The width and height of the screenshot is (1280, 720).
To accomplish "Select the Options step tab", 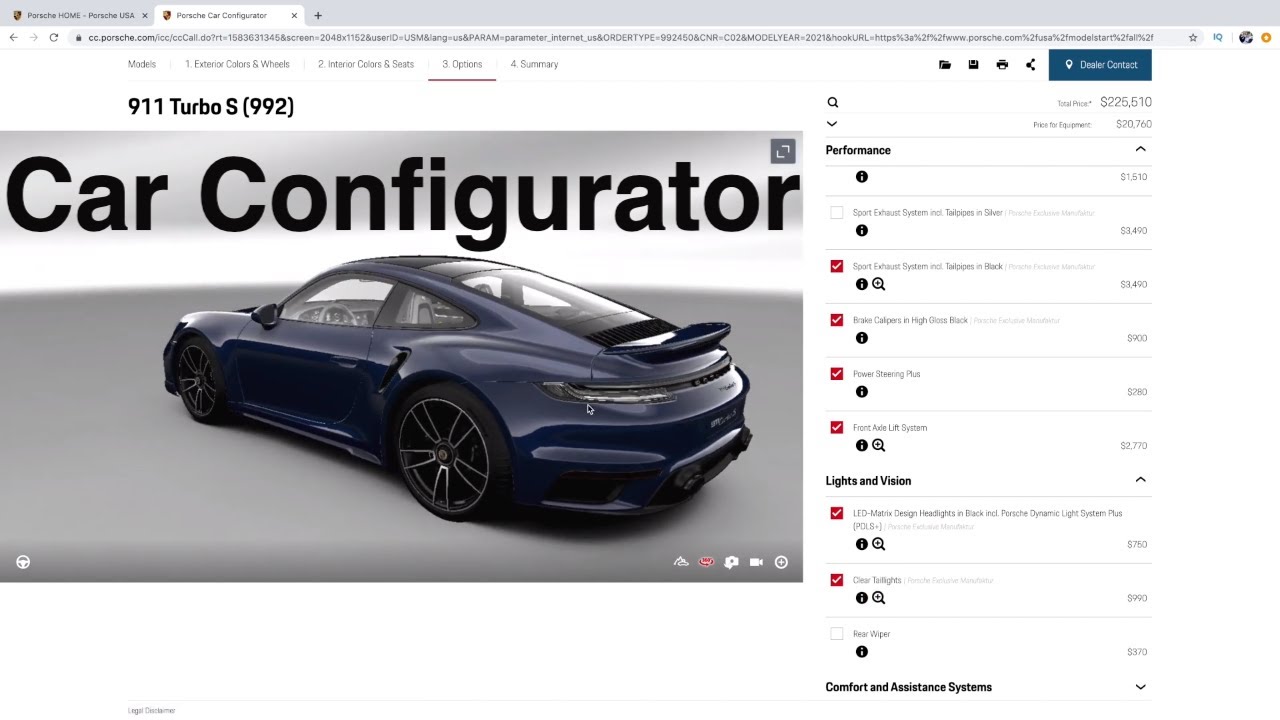I will pos(462,64).
